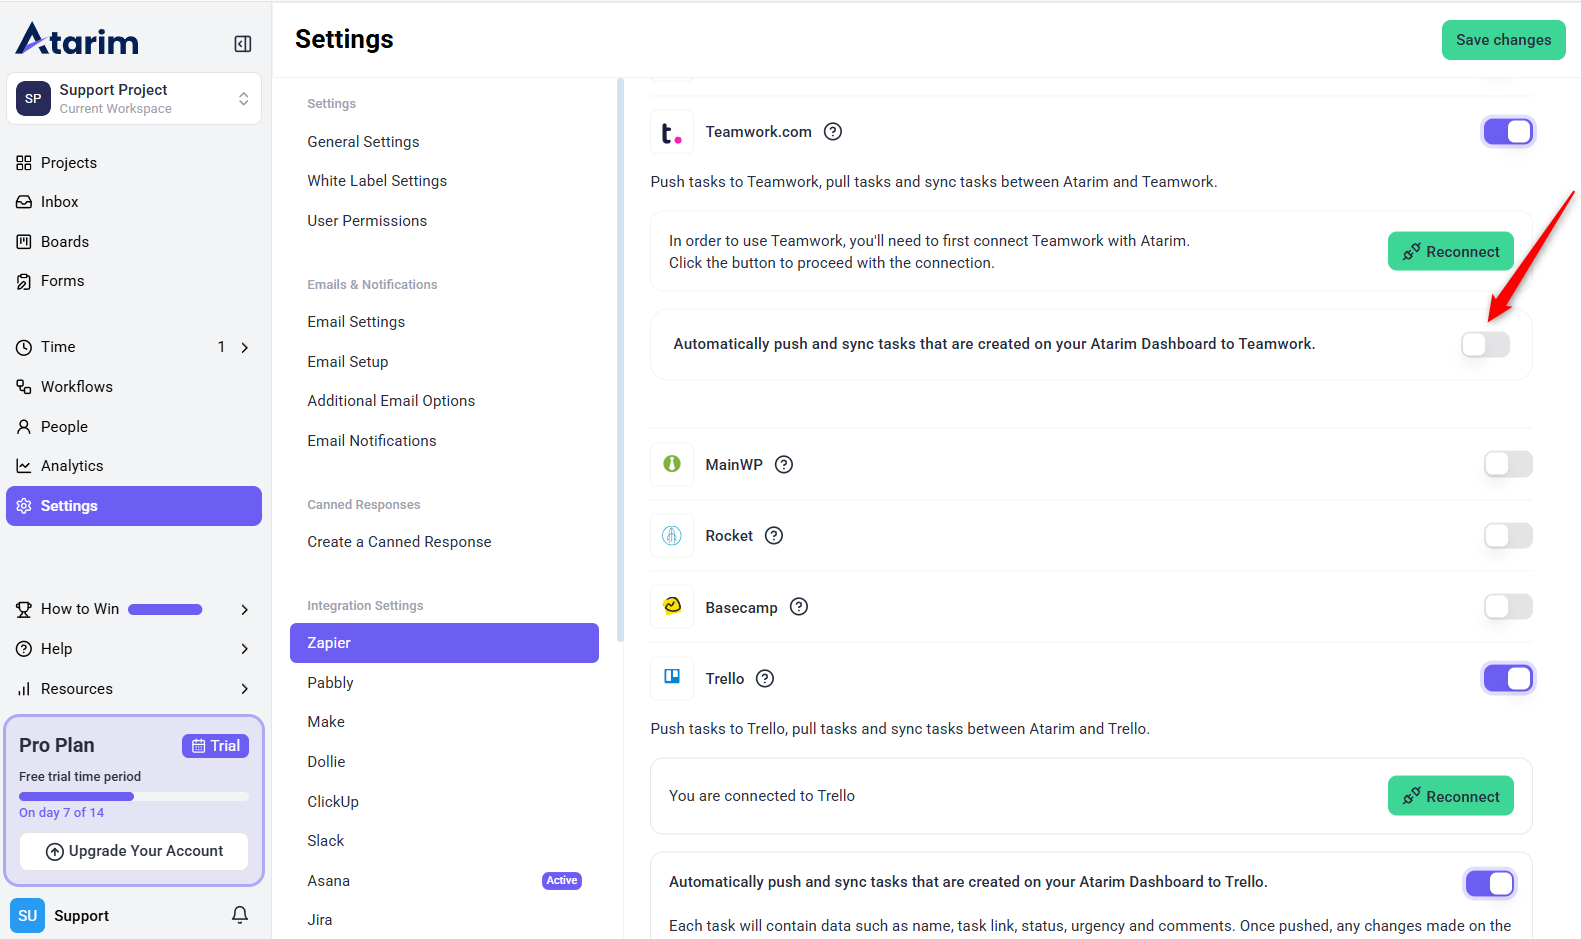The image size is (1581, 939).
Task: Turn on the MainWP integration switch
Action: pos(1507,464)
